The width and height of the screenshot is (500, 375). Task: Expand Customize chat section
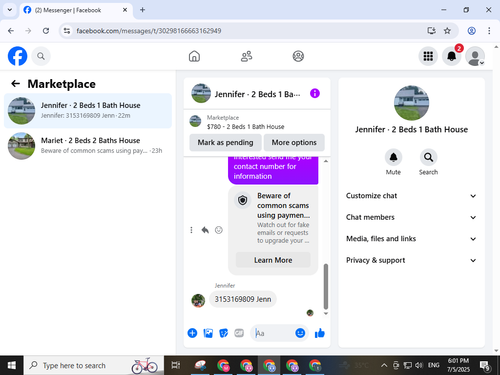(411, 196)
